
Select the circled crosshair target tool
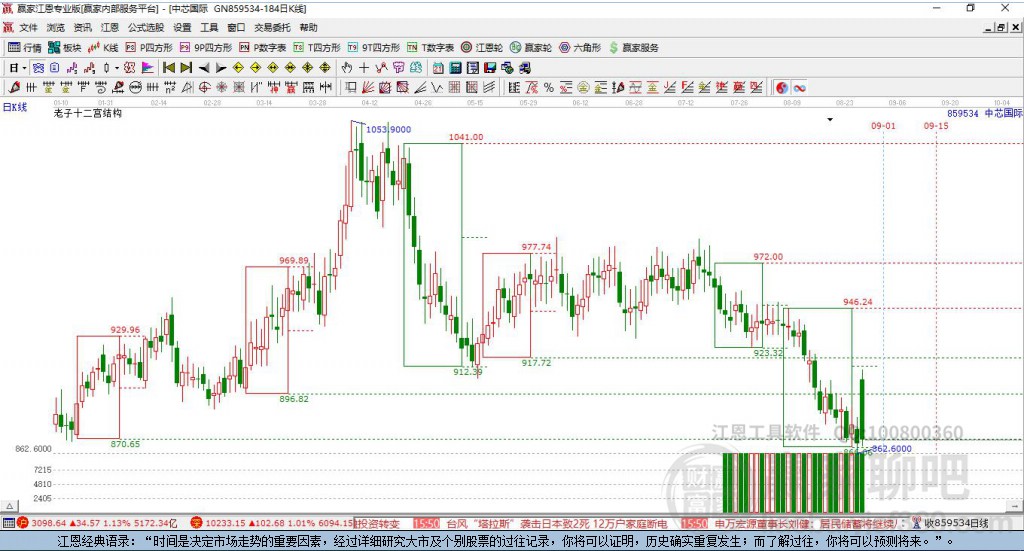click(204, 87)
